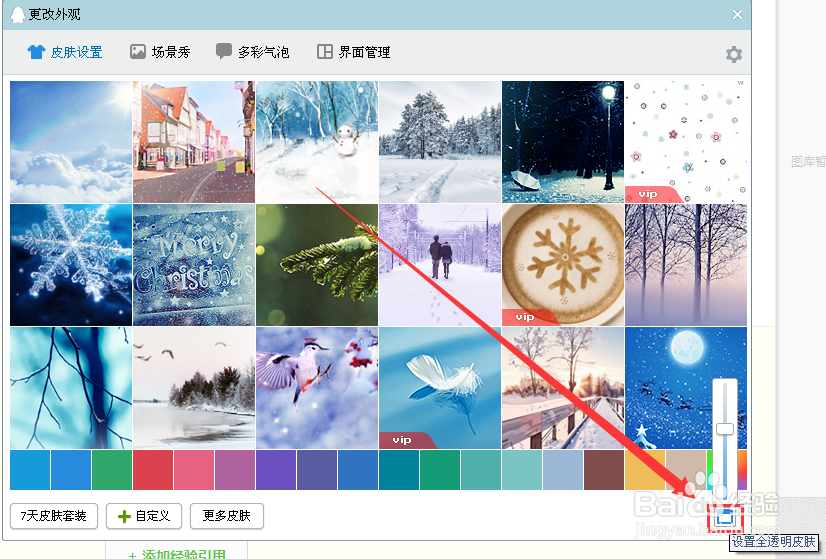
Task: Select the green color swatch
Action: click(x=112, y=469)
